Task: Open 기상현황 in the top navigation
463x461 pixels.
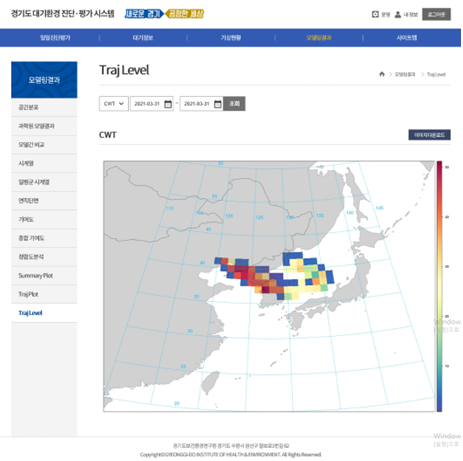Action: click(231, 38)
